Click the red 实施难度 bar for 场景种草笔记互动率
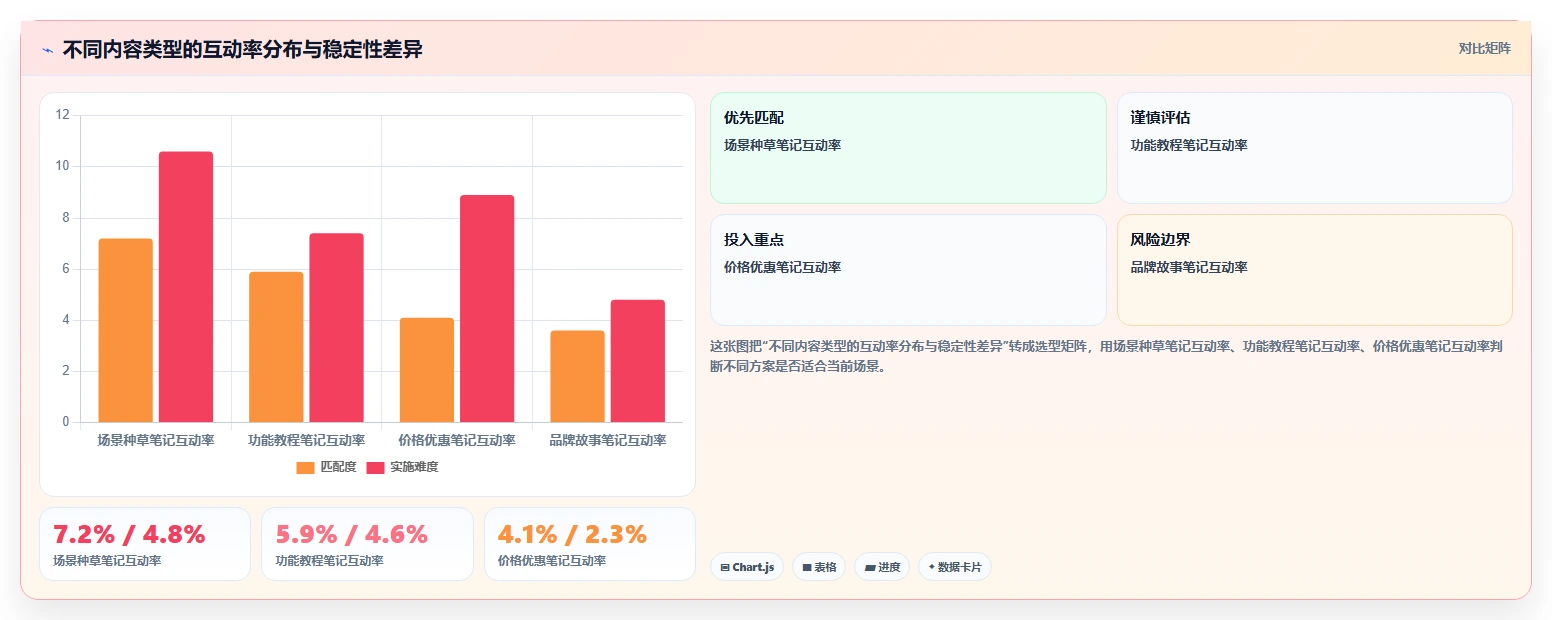The height and width of the screenshot is (620, 1552). pyautogui.click(x=186, y=287)
